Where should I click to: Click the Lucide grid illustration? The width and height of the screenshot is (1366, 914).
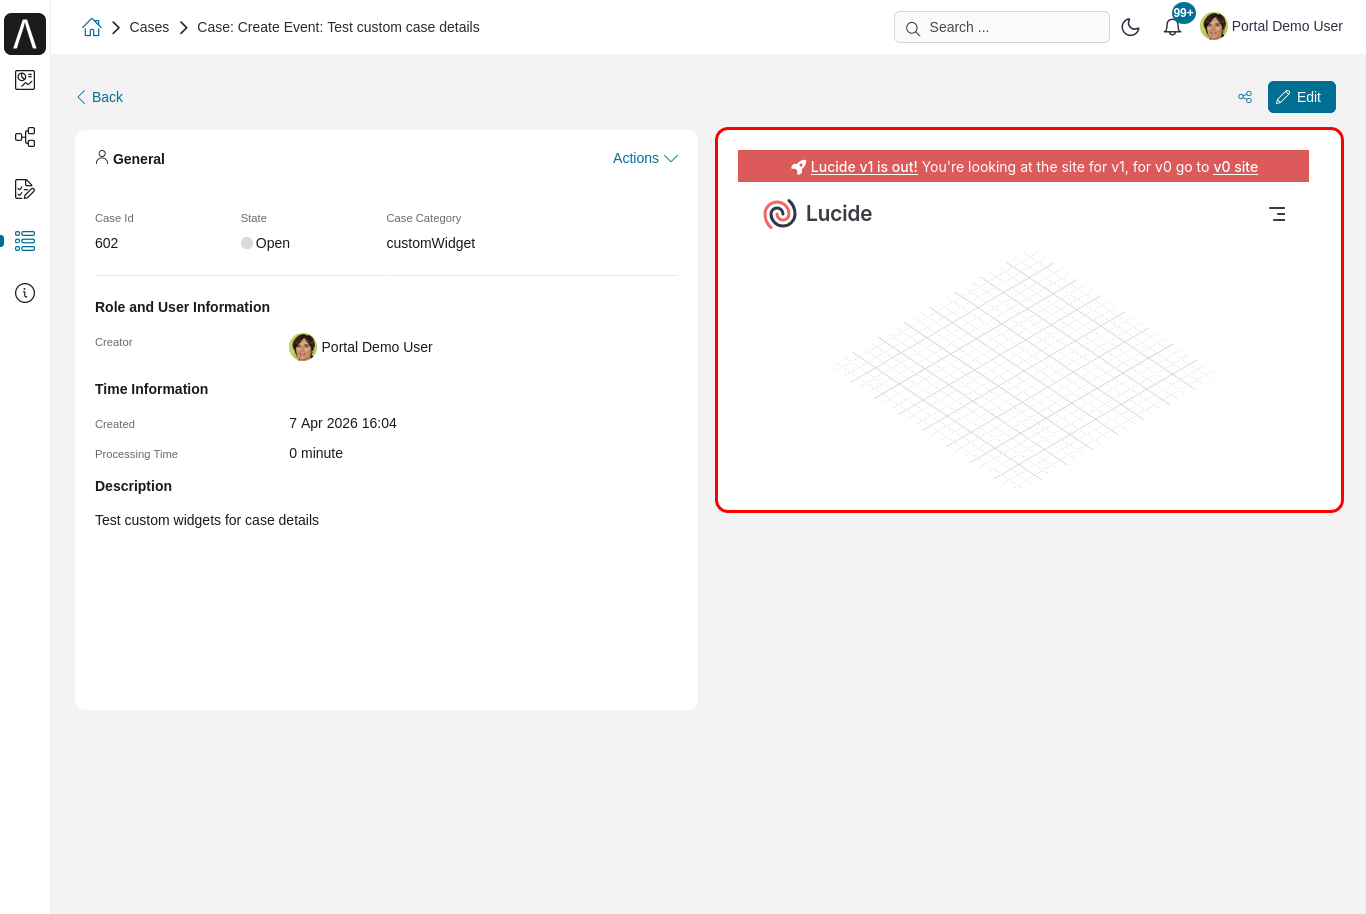[x=1024, y=370]
